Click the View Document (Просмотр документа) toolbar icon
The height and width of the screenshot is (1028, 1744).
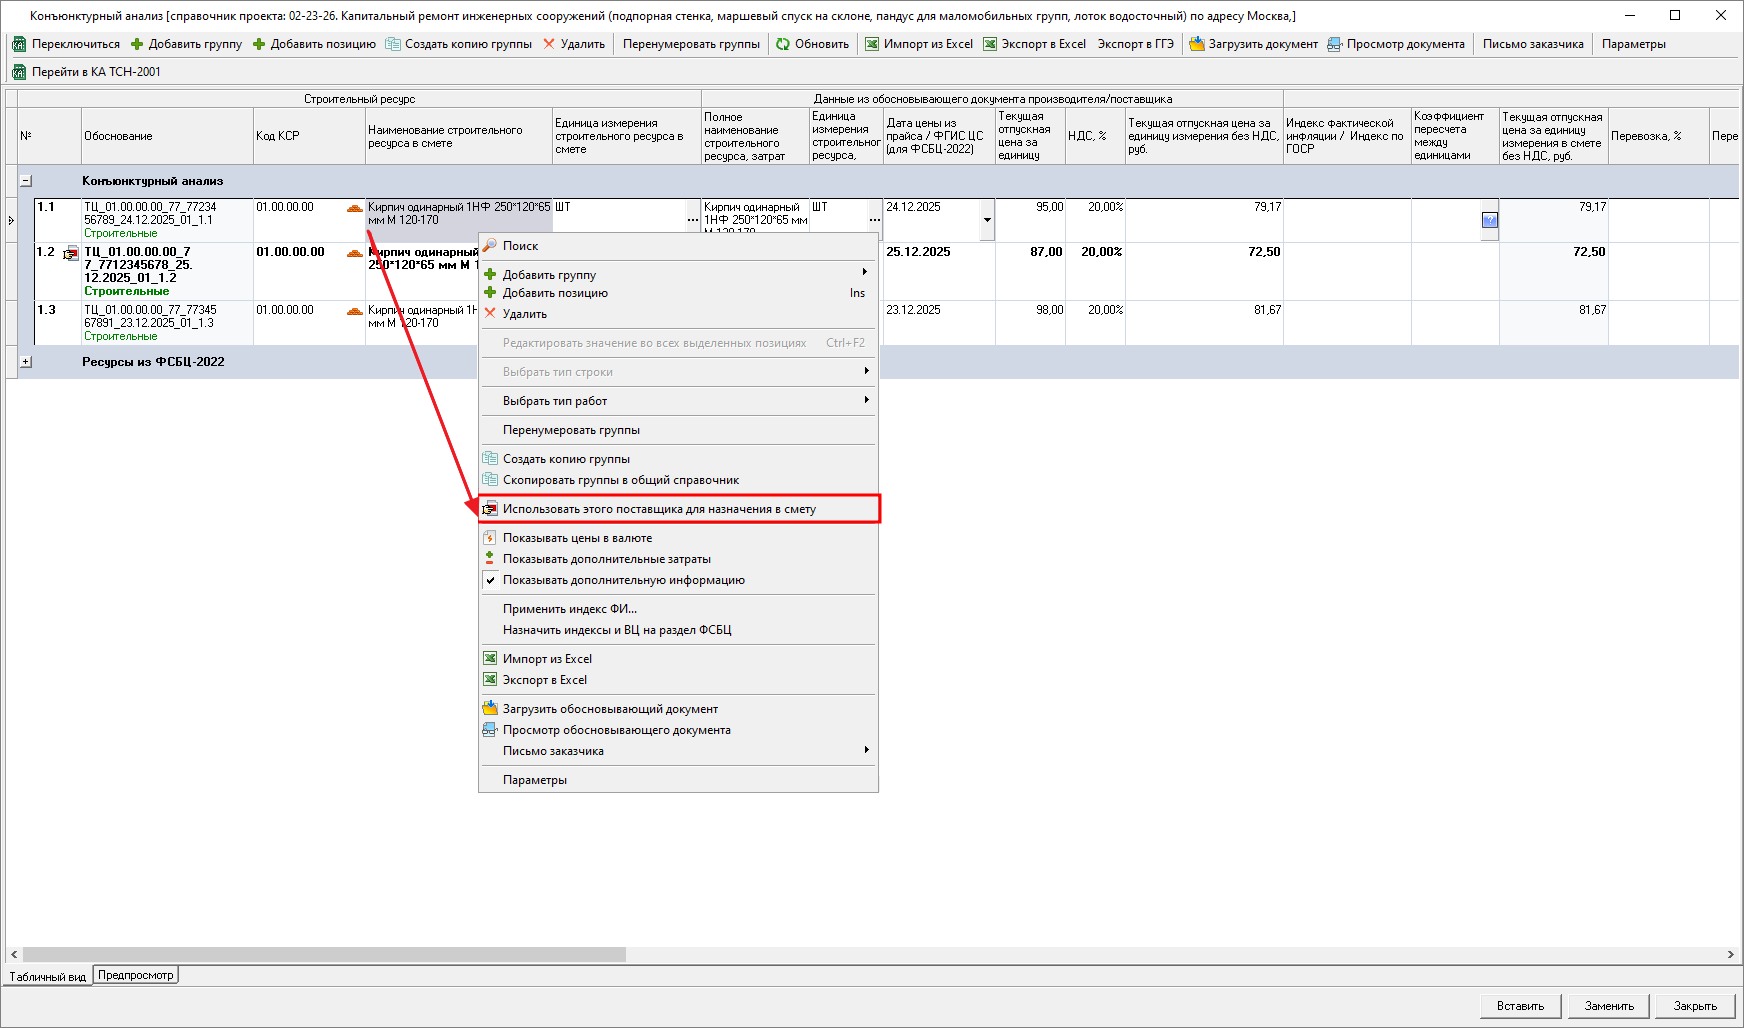point(1335,44)
